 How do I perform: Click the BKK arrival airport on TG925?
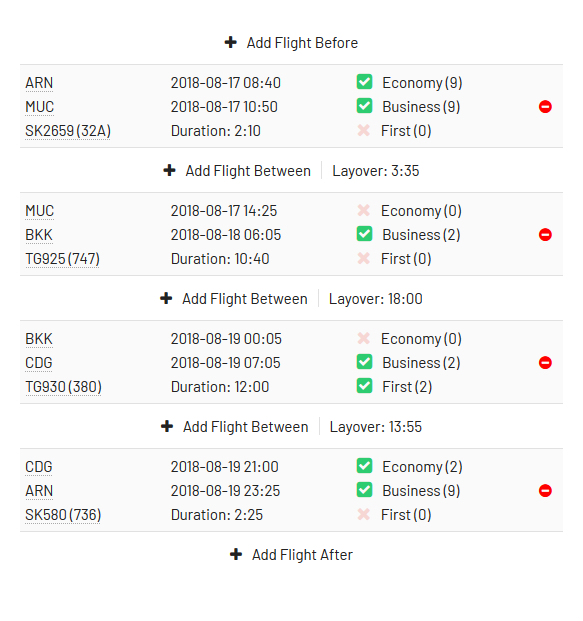pyautogui.click(x=39, y=235)
